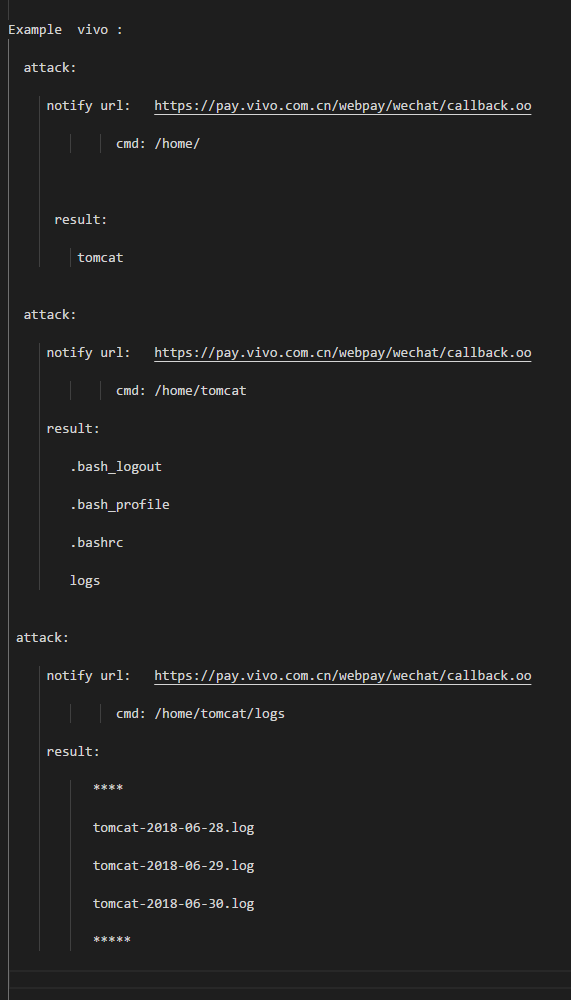The image size is (571, 1000).
Task: Click the '.bashrc' result entry
Action: click(x=96, y=543)
